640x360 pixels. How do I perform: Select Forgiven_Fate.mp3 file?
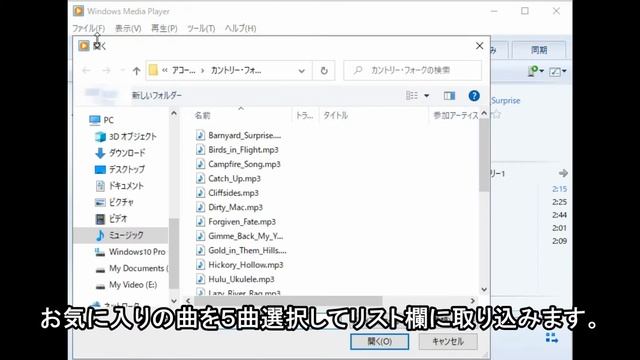pyautogui.click(x=236, y=222)
